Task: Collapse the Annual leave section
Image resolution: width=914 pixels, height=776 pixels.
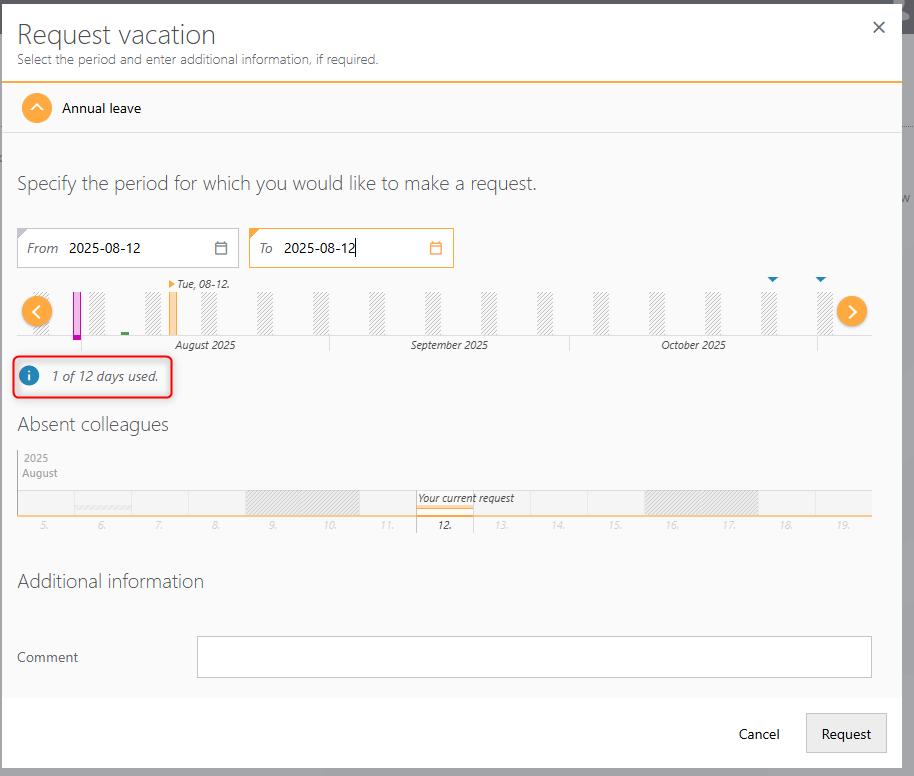Action: tap(37, 108)
